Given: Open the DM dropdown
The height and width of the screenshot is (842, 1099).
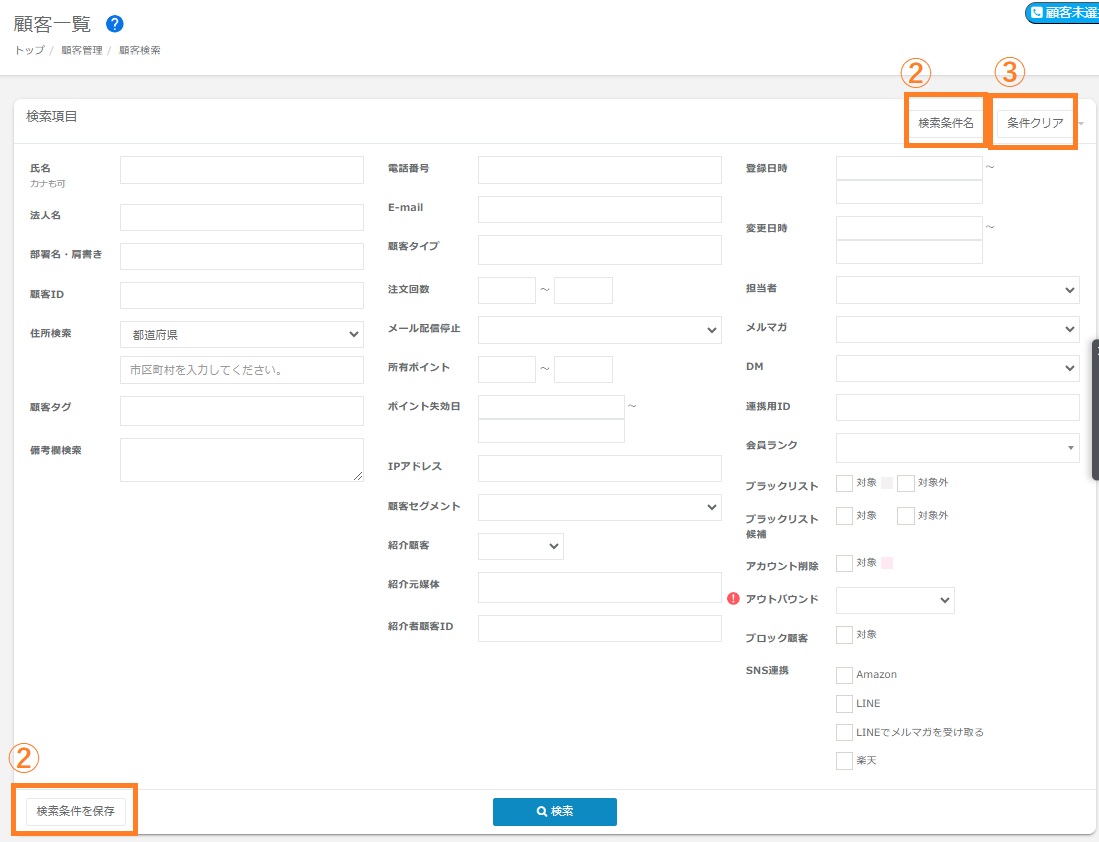Looking at the screenshot, I should (957, 368).
